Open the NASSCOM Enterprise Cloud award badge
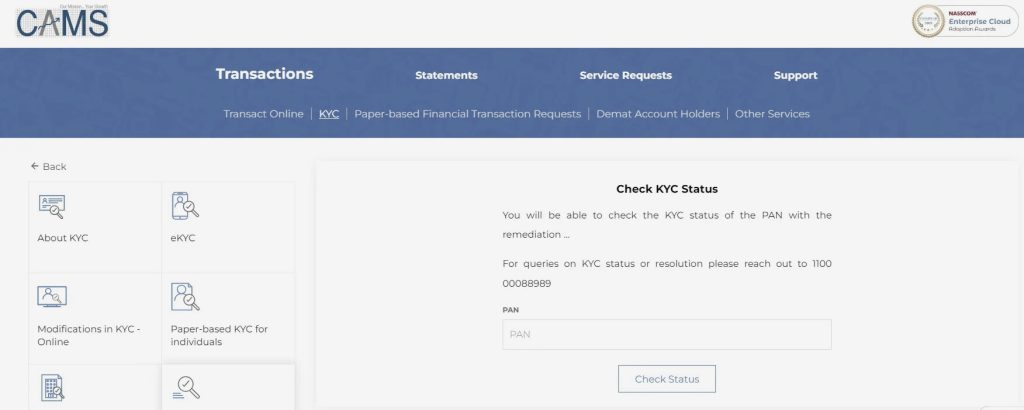 click(x=965, y=22)
